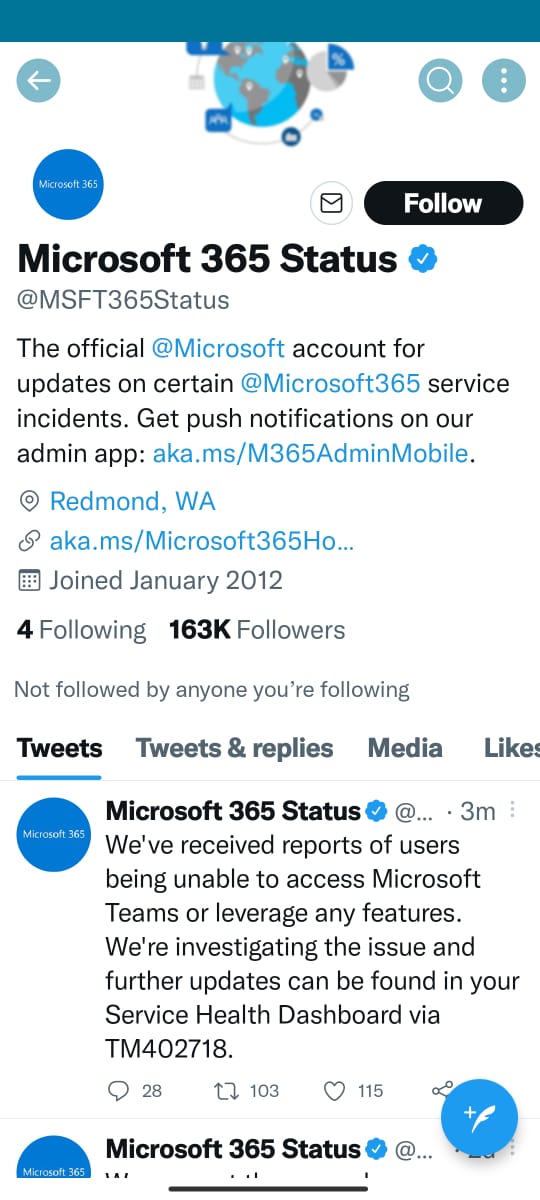Select the Tweets tab

click(x=60, y=748)
